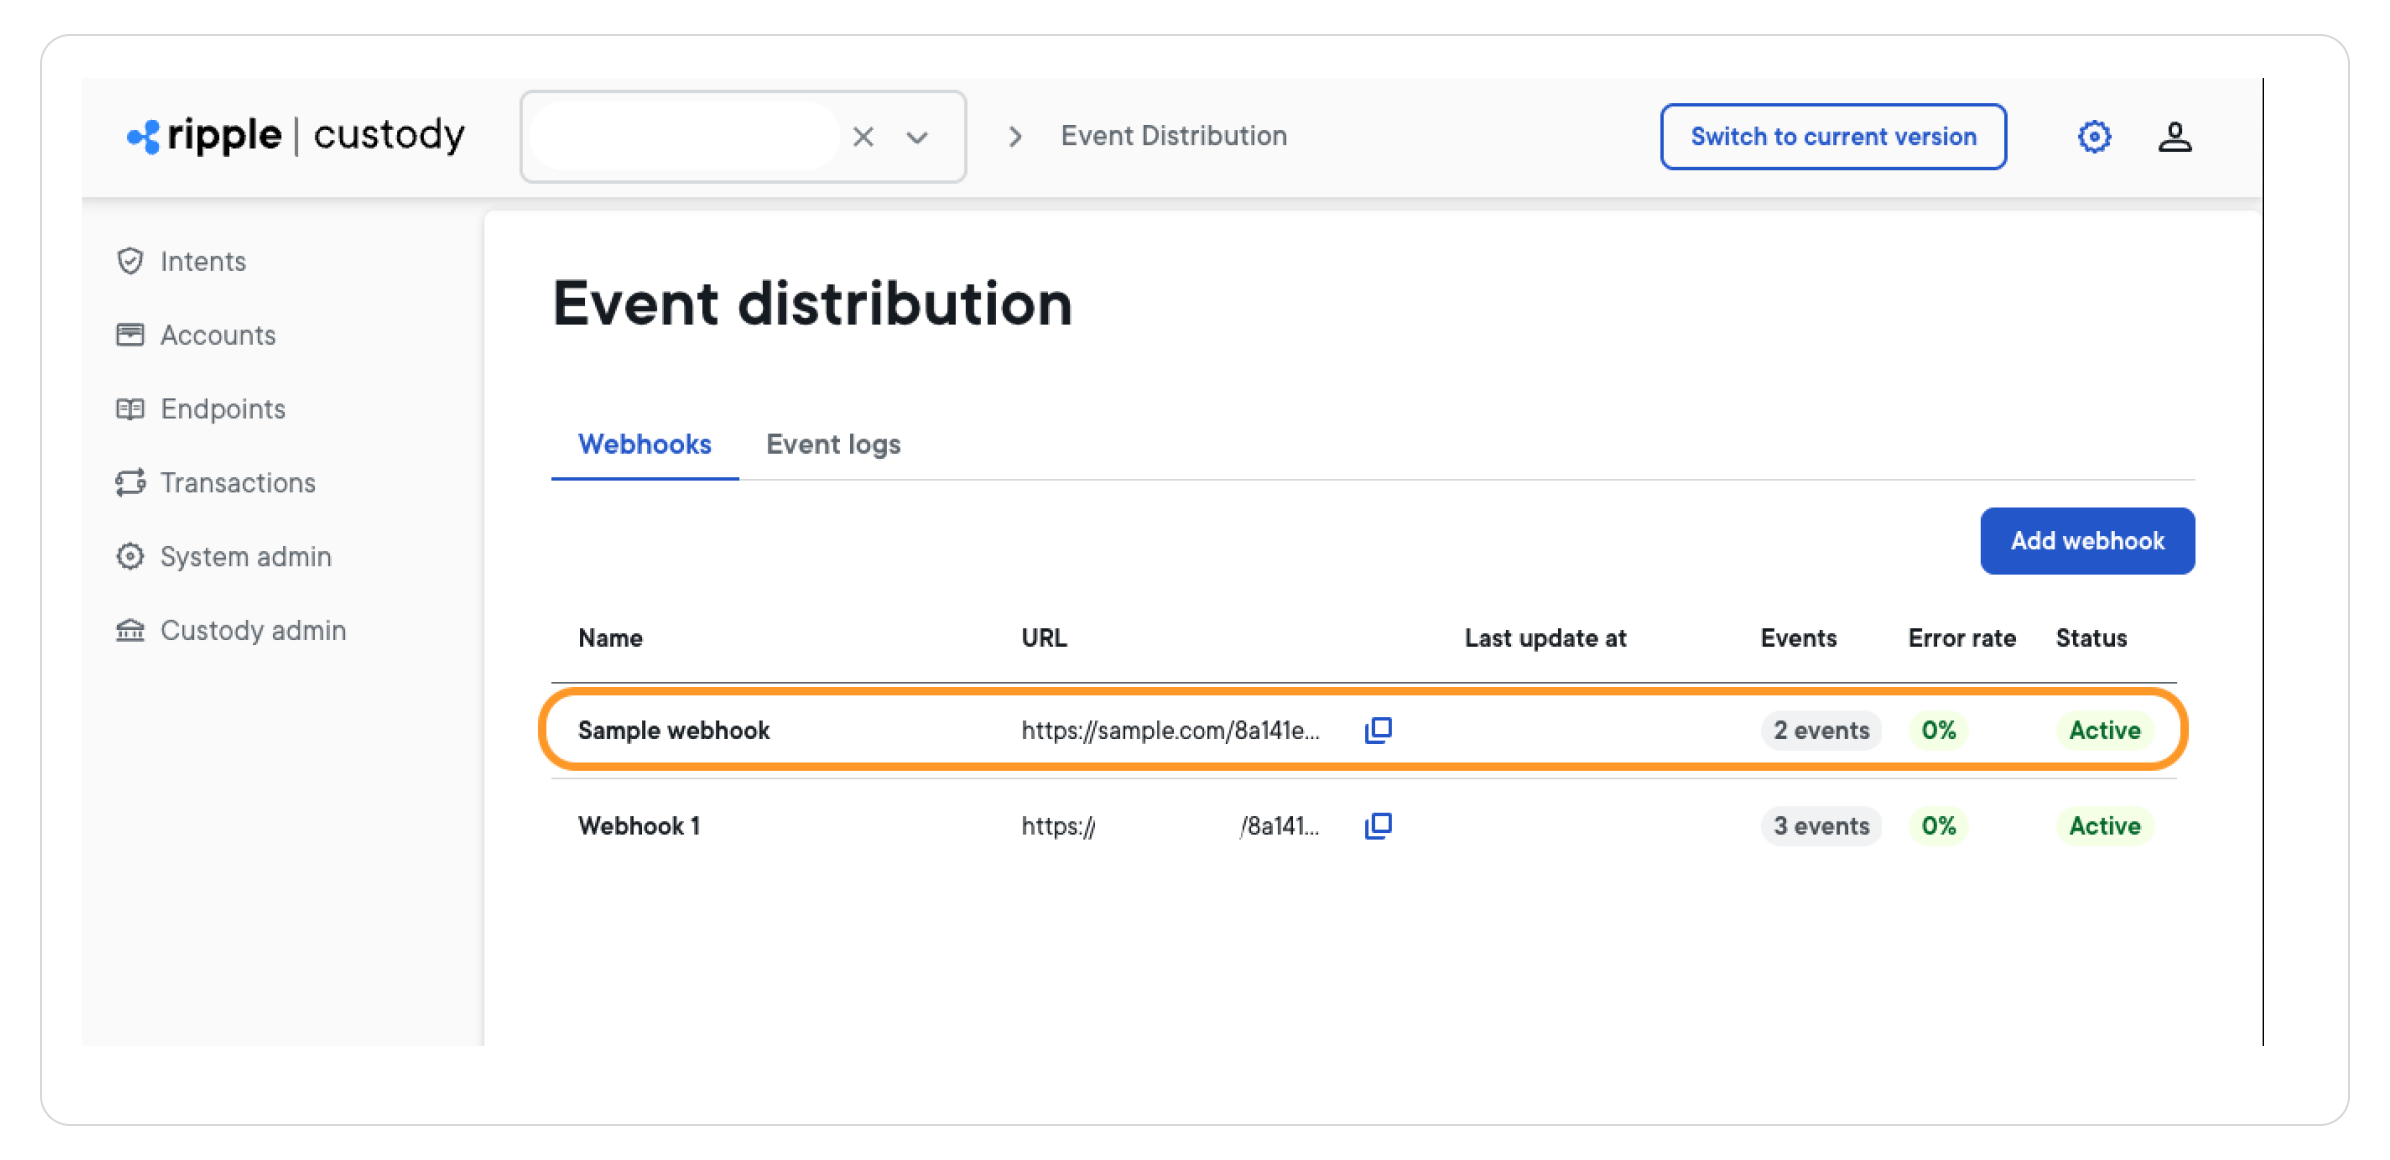Image resolution: width=2390 pixels, height=1160 pixels.
Task: Click the Webhook 1 URL text
Action: [1170, 826]
